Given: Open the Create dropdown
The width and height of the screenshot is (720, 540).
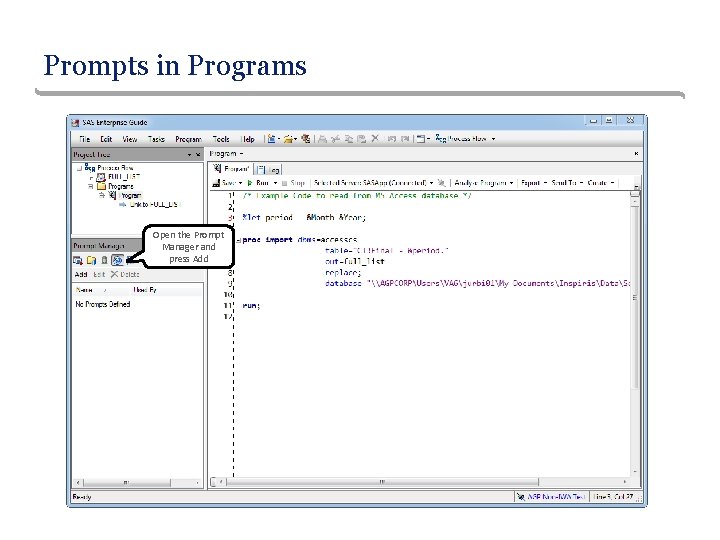Looking at the screenshot, I should pos(612,183).
